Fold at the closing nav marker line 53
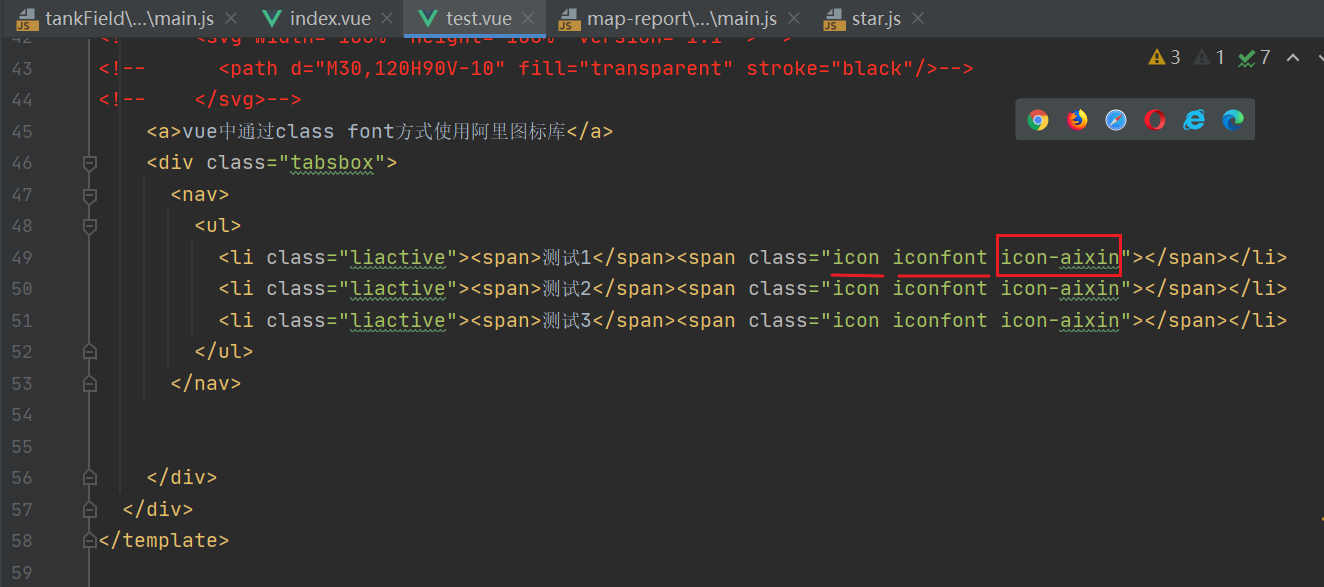This screenshot has height=587, width=1324. 90,384
